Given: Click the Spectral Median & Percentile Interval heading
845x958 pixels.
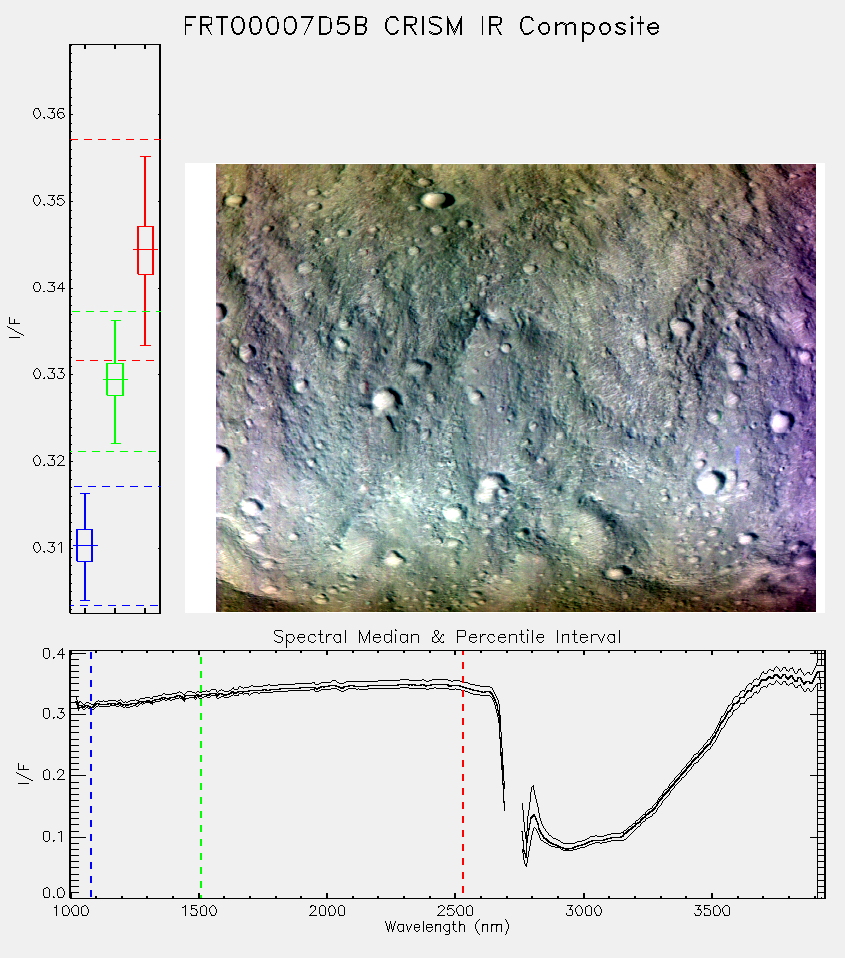Looking at the screenshot, I should point(447,637).
